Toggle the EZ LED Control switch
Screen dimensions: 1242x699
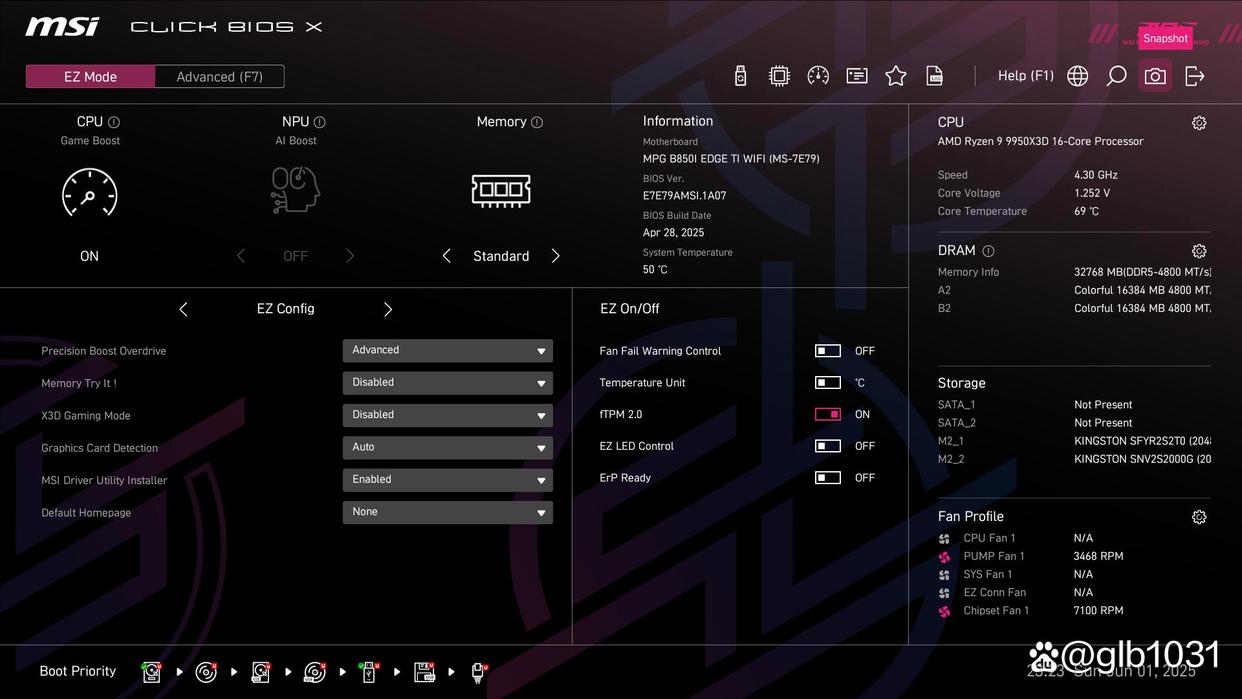coord(828,446)
